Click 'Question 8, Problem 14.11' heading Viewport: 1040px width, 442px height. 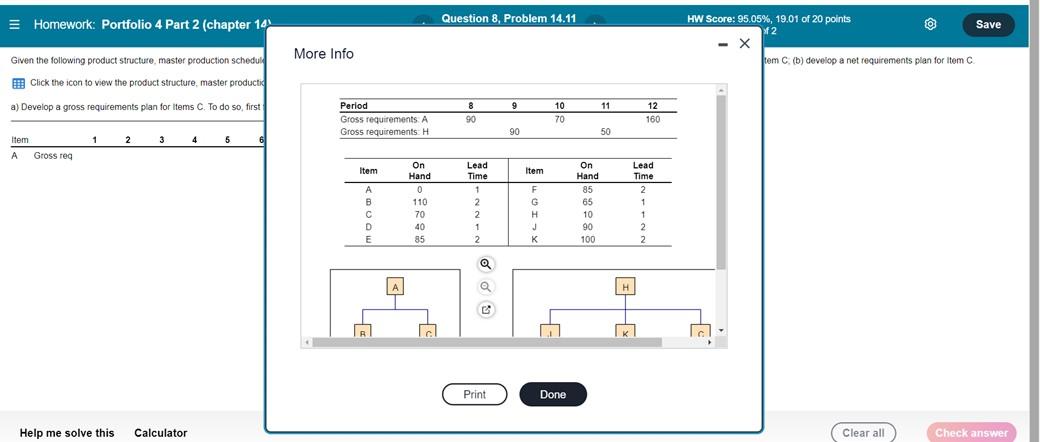tap(509, 19)
